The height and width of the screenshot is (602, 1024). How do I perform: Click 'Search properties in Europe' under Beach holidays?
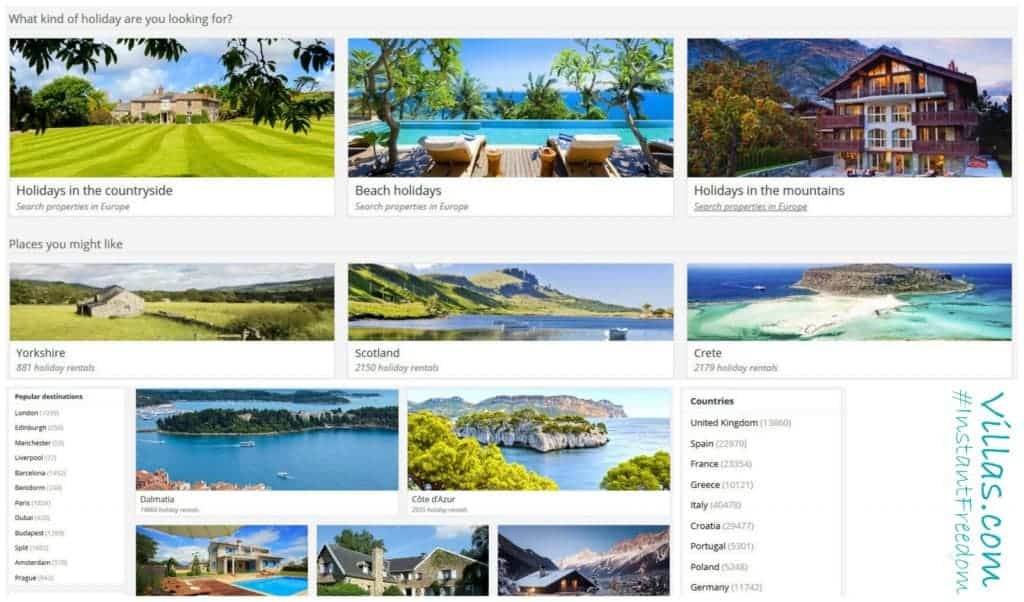(x=411, y=206)
